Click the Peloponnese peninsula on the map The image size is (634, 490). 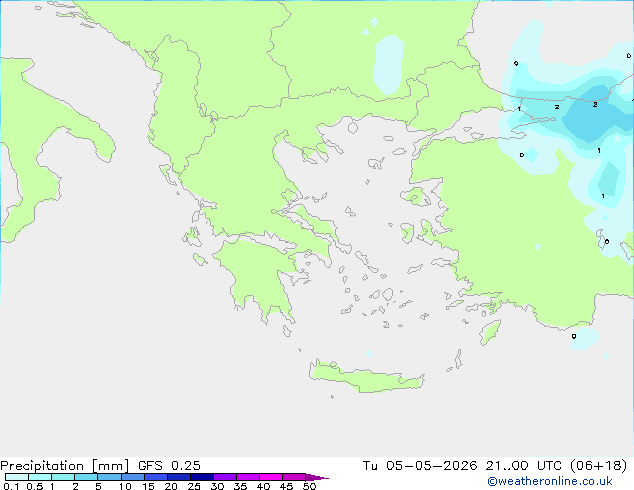[259, 277]
